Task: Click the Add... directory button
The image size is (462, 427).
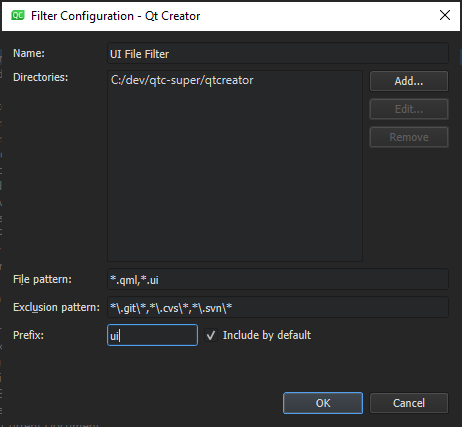Action: point(409,81)
